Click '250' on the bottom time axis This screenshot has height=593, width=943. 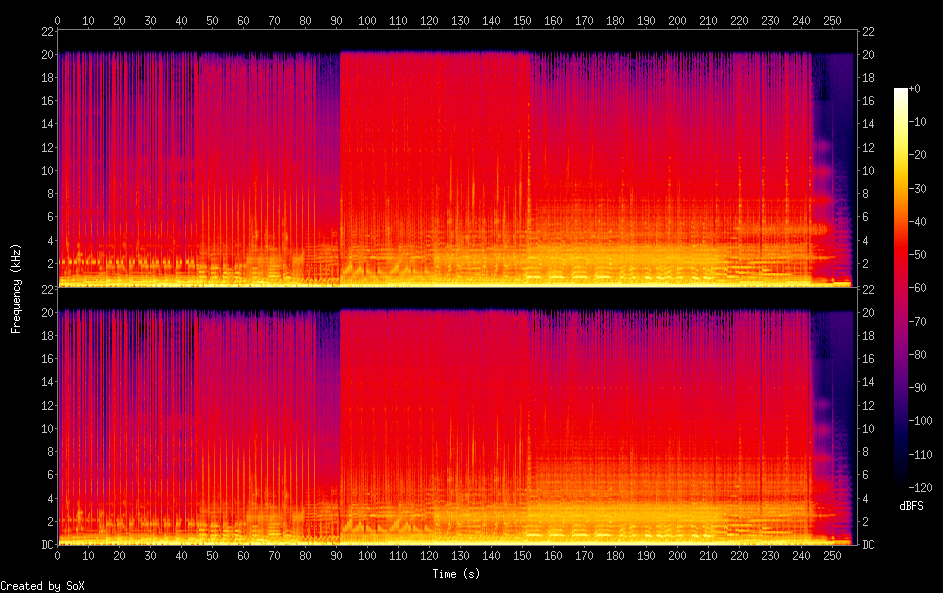(x=832, y=556)
